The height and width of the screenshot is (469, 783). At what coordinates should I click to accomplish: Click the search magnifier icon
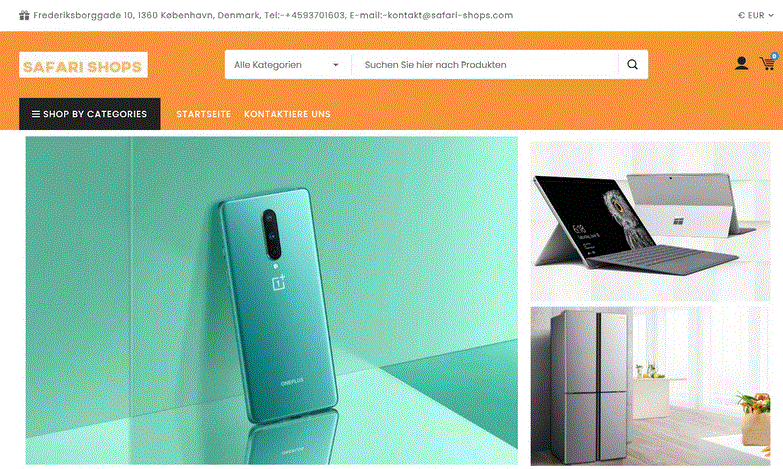(632, 64)
